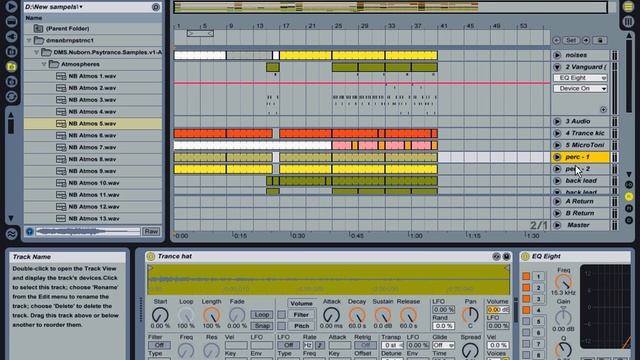Enable EQ Eight band 5 activator
The width and height of the screenshot is (640, 360).
526,322
